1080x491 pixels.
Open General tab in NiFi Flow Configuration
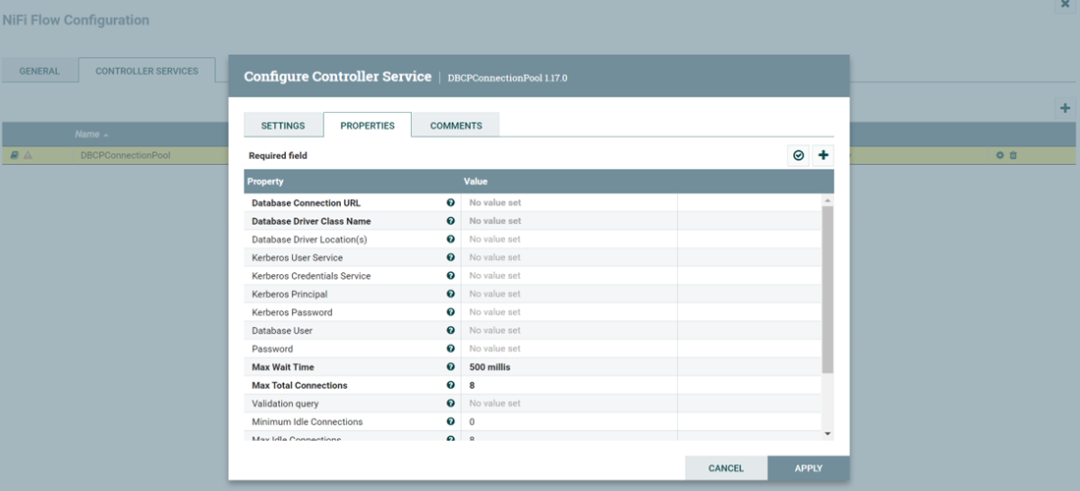coord(39,71)
